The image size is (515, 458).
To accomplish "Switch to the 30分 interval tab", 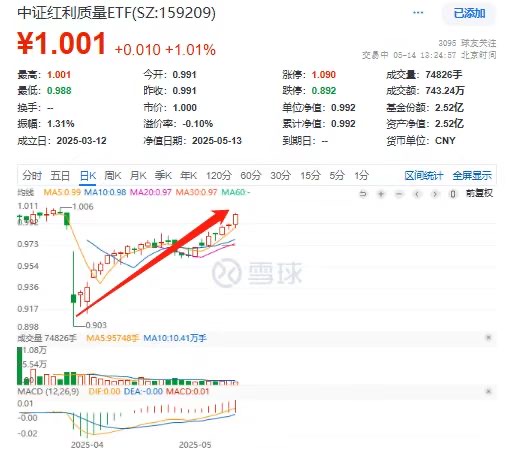I will [x=280, y=175].
